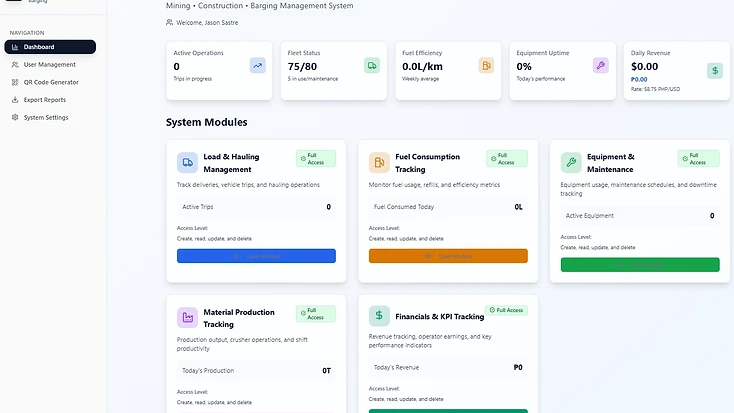This screenshot has width=734, height=413.
Task: Click the Load & Hauling truck icon
Action: (187, 162)
